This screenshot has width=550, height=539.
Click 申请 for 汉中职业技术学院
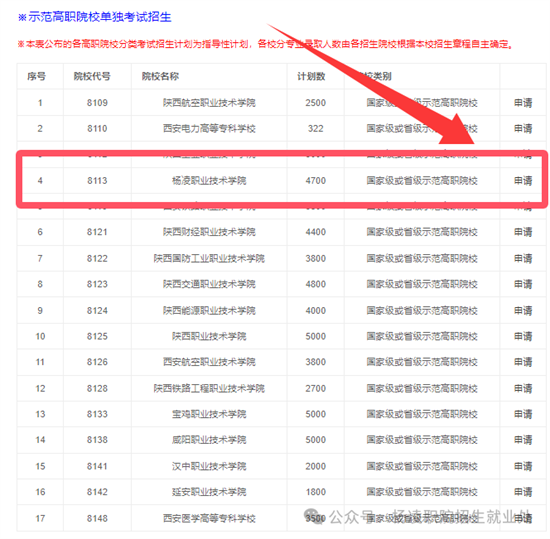[x=523, y=466]
